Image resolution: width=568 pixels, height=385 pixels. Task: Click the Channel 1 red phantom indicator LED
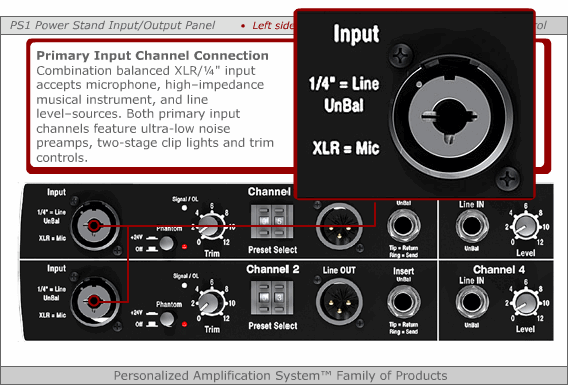coord(184,247)
